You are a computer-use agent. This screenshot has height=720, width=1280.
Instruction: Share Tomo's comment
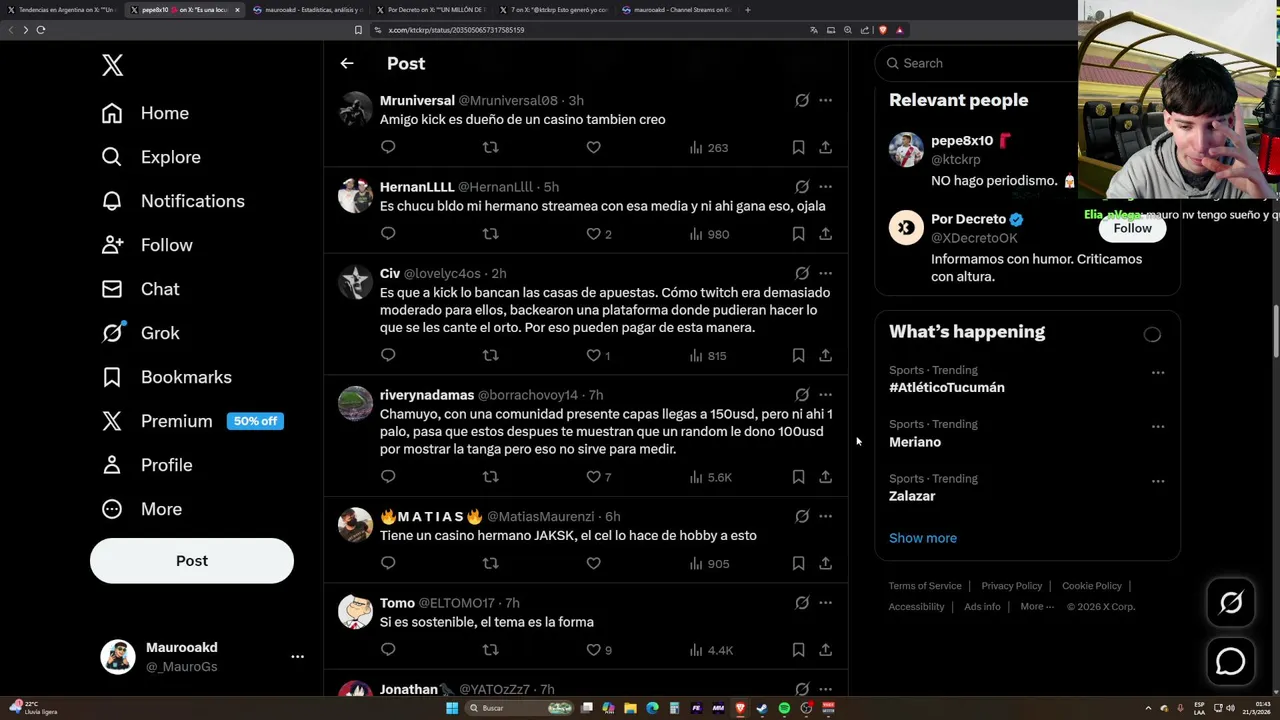(825, 650)
